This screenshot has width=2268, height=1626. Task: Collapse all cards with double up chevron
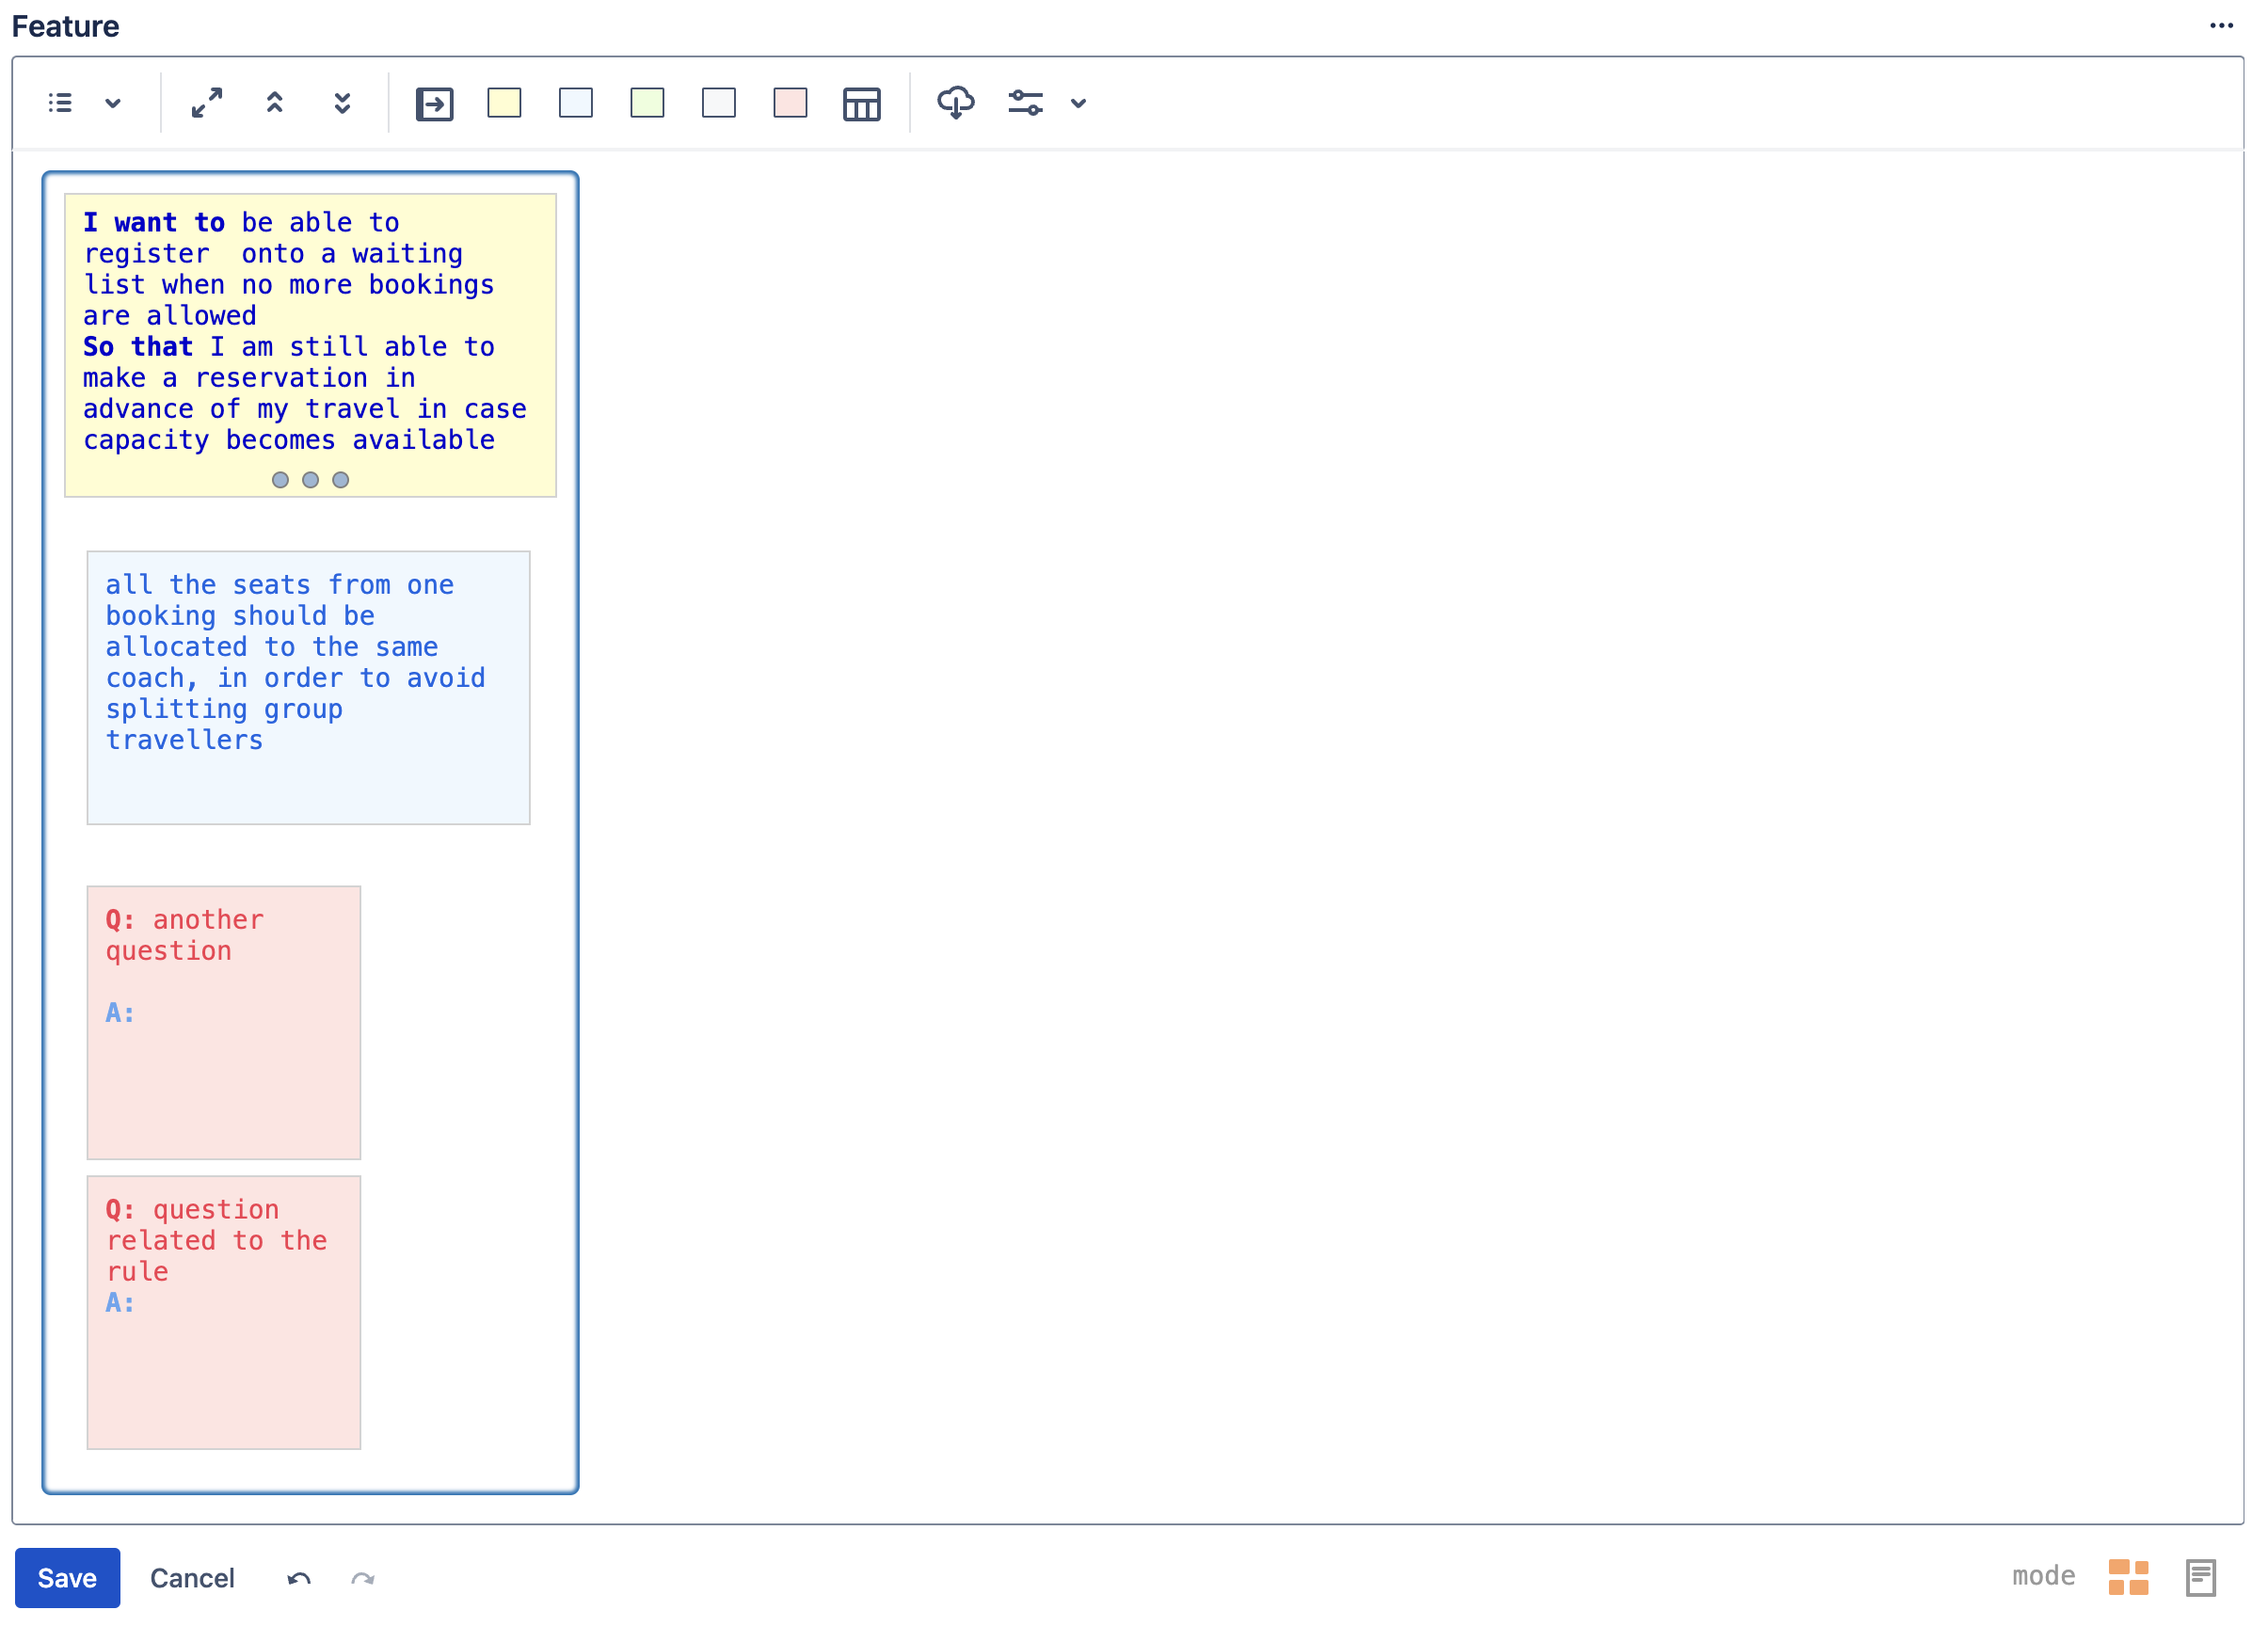point(275,103)
